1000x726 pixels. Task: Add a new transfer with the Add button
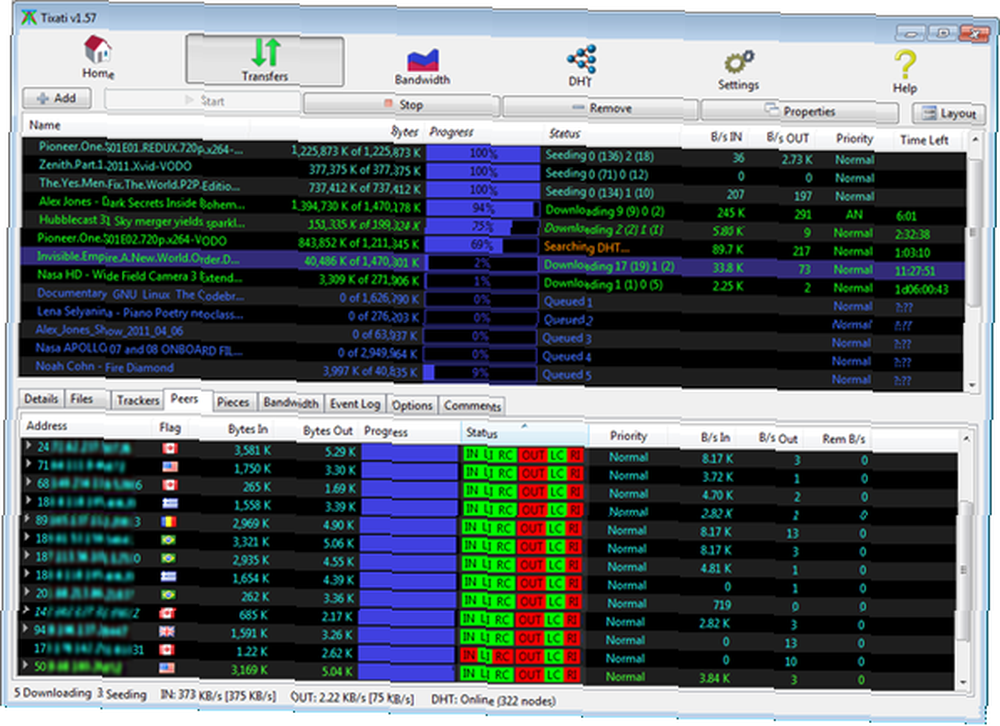(57, 98)
